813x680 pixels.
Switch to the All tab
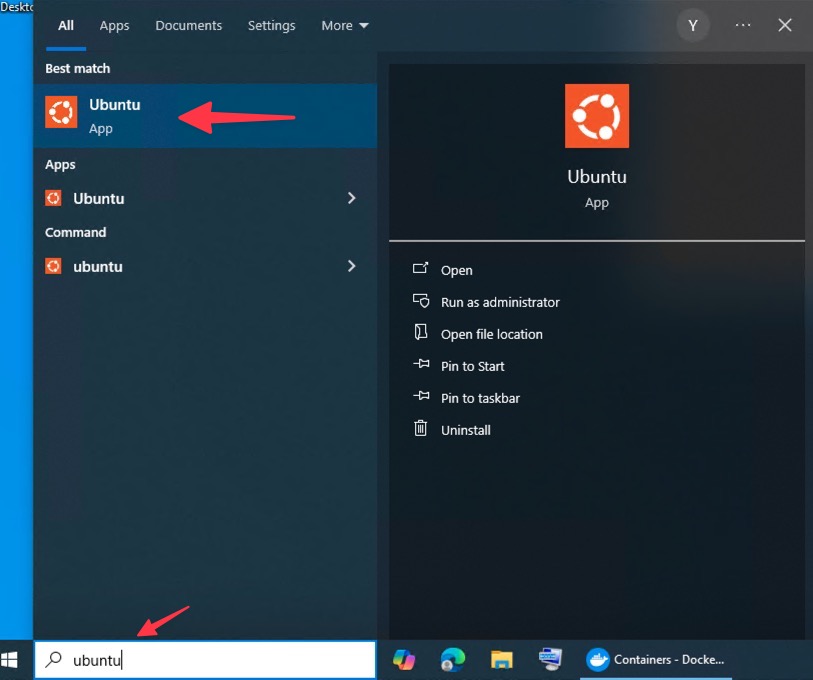click(66, 25)
